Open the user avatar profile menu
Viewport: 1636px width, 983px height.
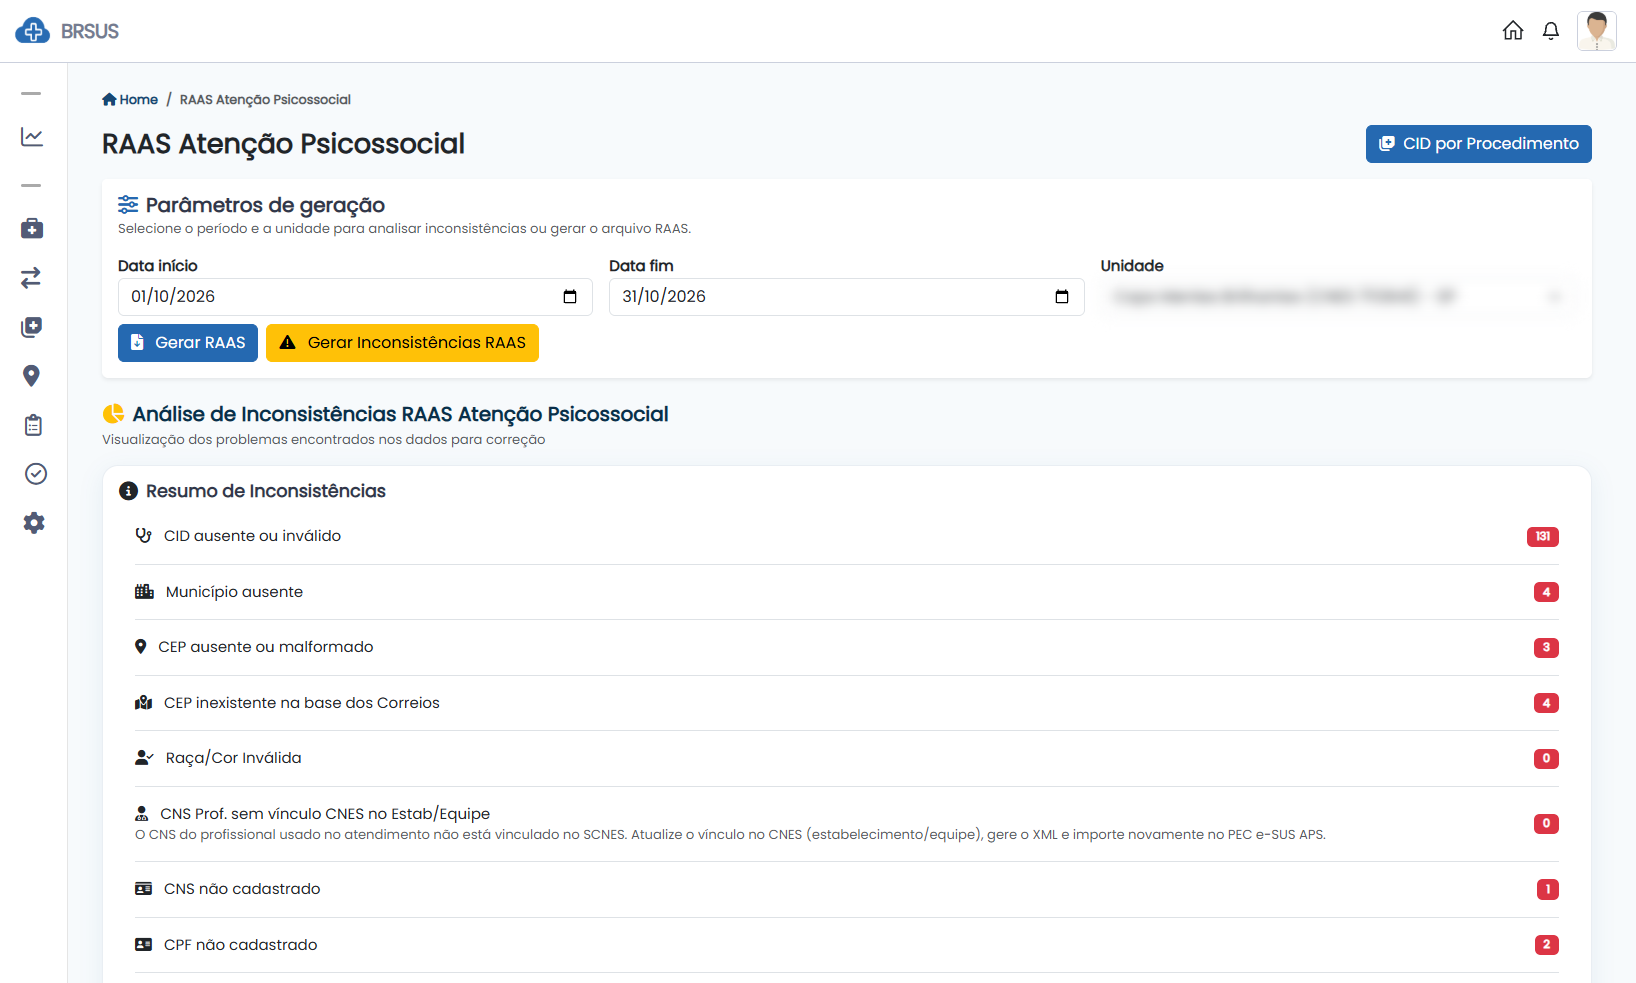tap(1597, 31)
